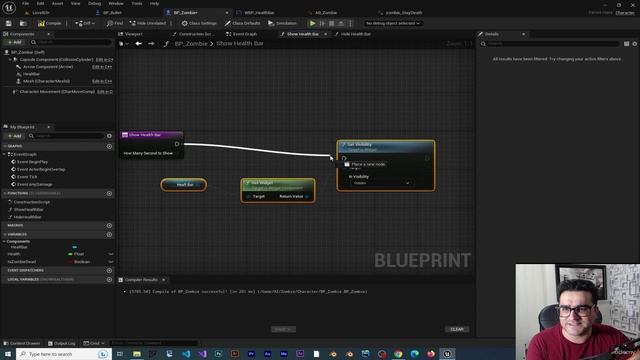
Task: Toggle Health variable visibility eye
Action: coord(111,254)
